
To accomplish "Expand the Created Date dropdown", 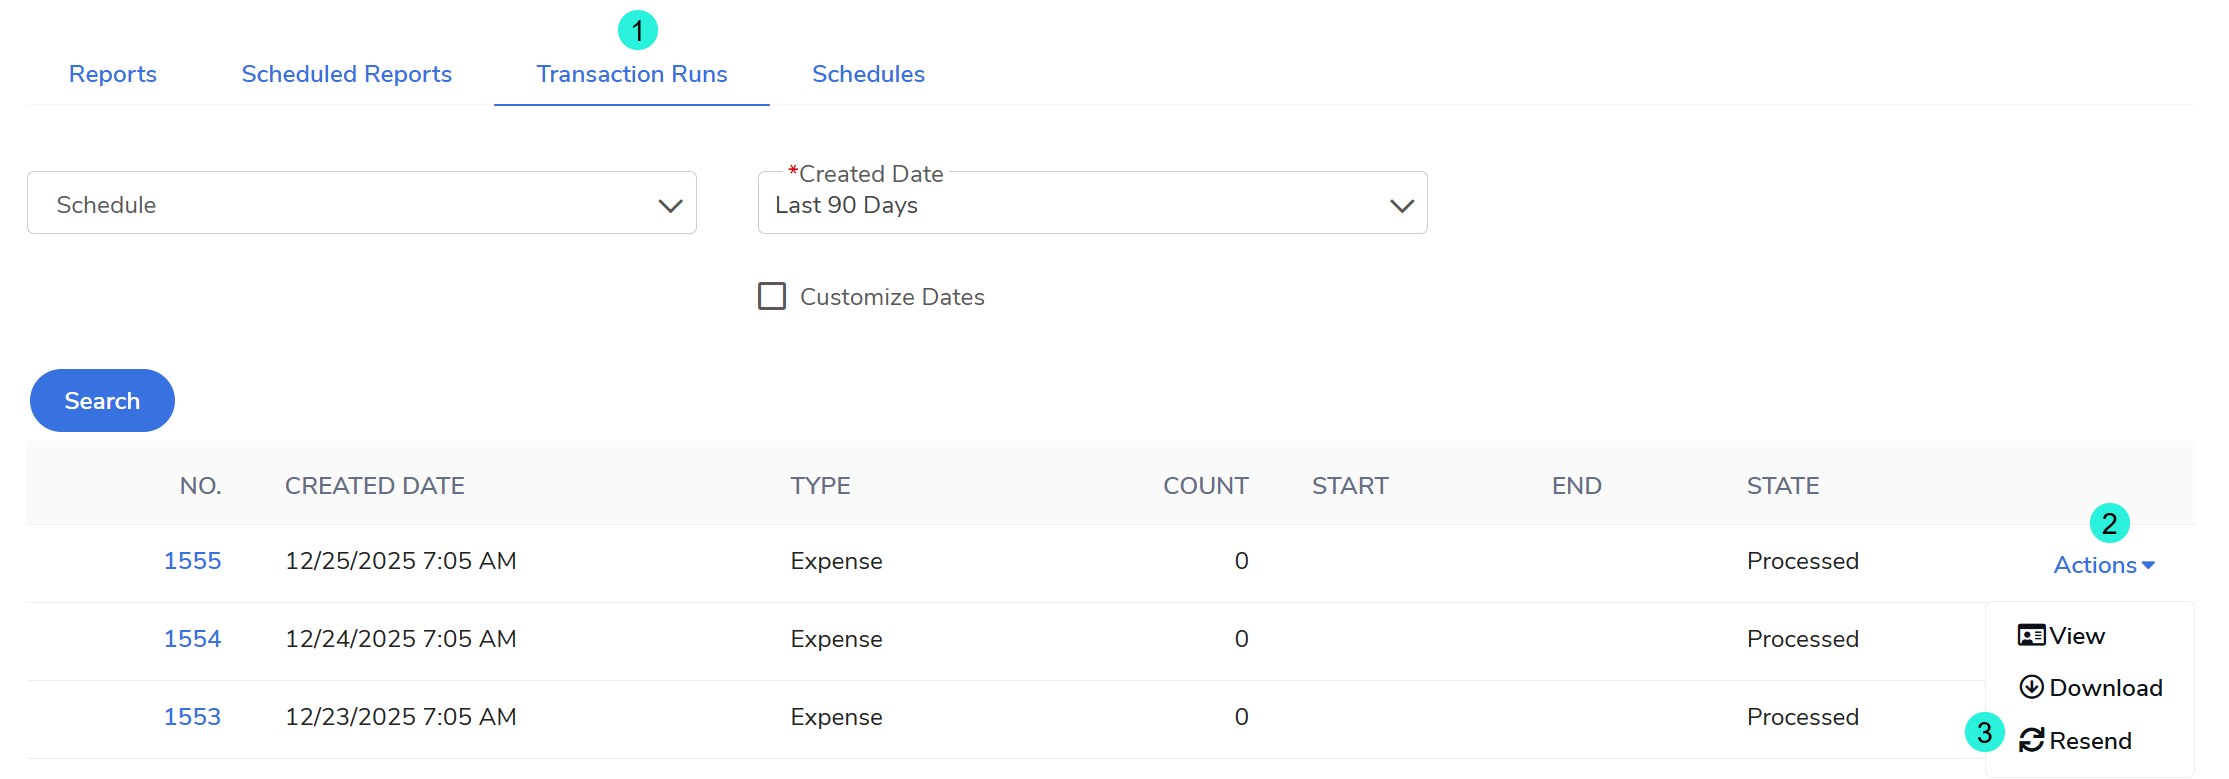I will click(1092, 204).
